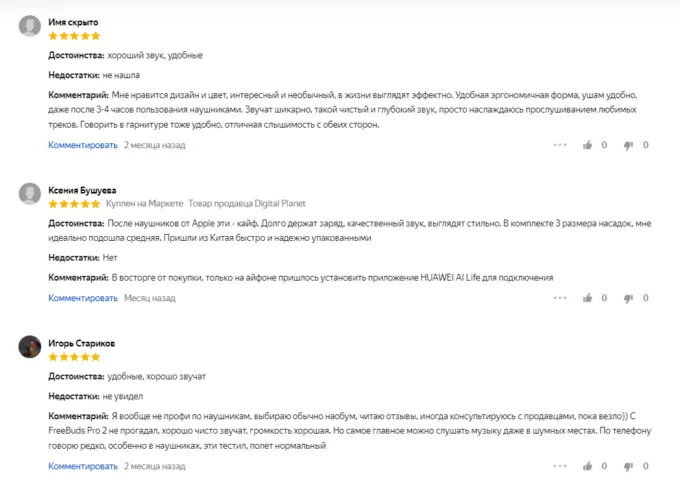The image size is (680, 494).
Task: Open more options for Ксения Бушуева's review
Action: click(560, 298)
